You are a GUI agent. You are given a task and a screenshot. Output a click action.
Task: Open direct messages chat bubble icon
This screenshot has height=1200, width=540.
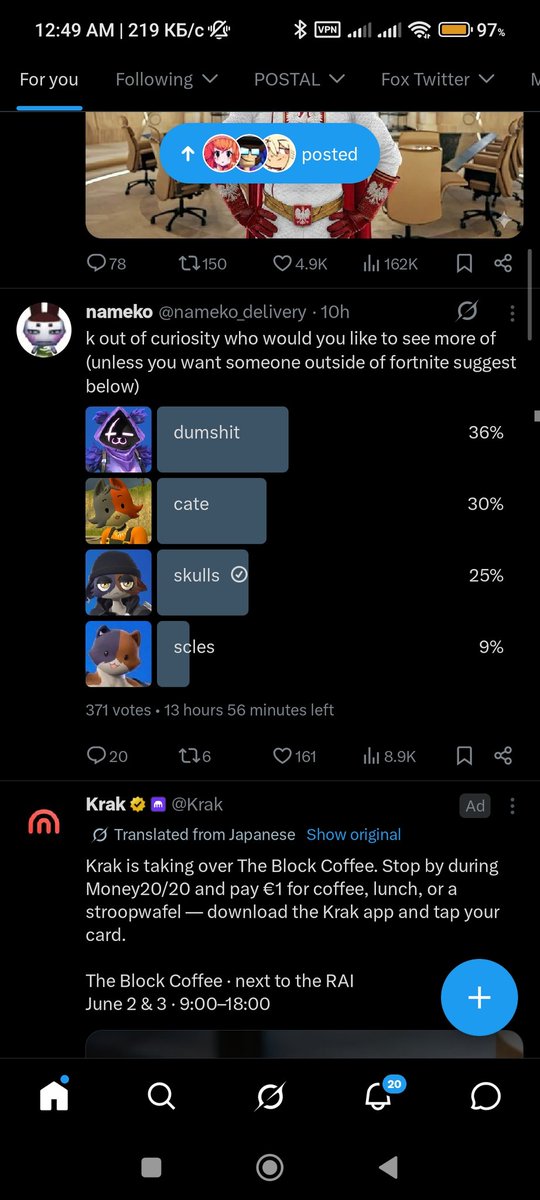click(485, 1097)
